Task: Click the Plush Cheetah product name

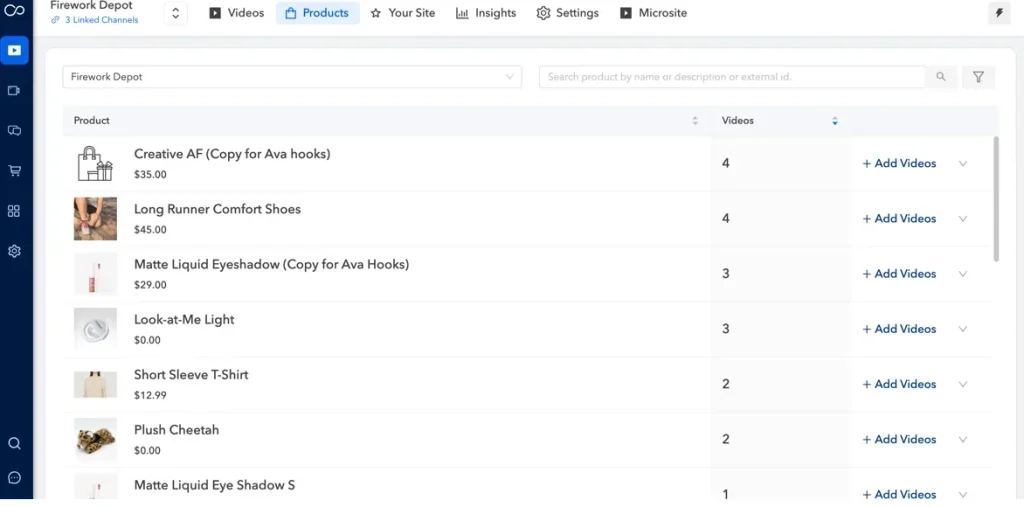Action: point(176,430)
